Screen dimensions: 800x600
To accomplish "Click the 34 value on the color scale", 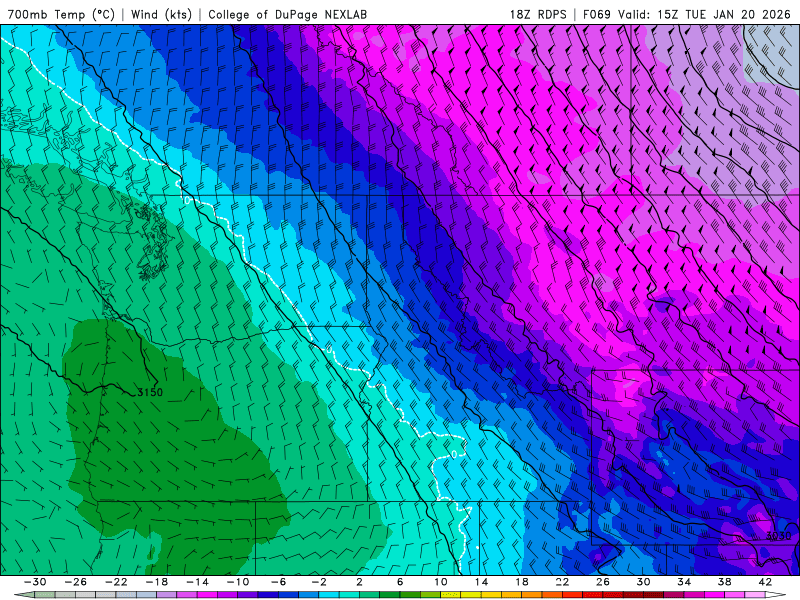I will tap(684, 582).
